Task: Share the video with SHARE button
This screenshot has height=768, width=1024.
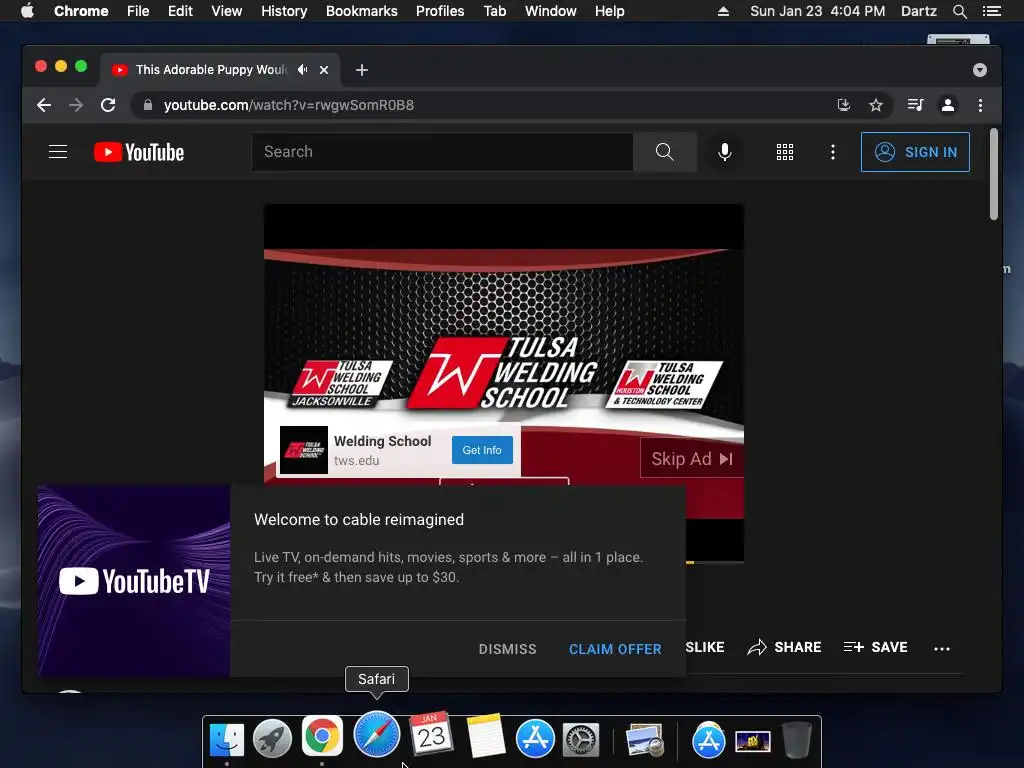Action: 784,647
